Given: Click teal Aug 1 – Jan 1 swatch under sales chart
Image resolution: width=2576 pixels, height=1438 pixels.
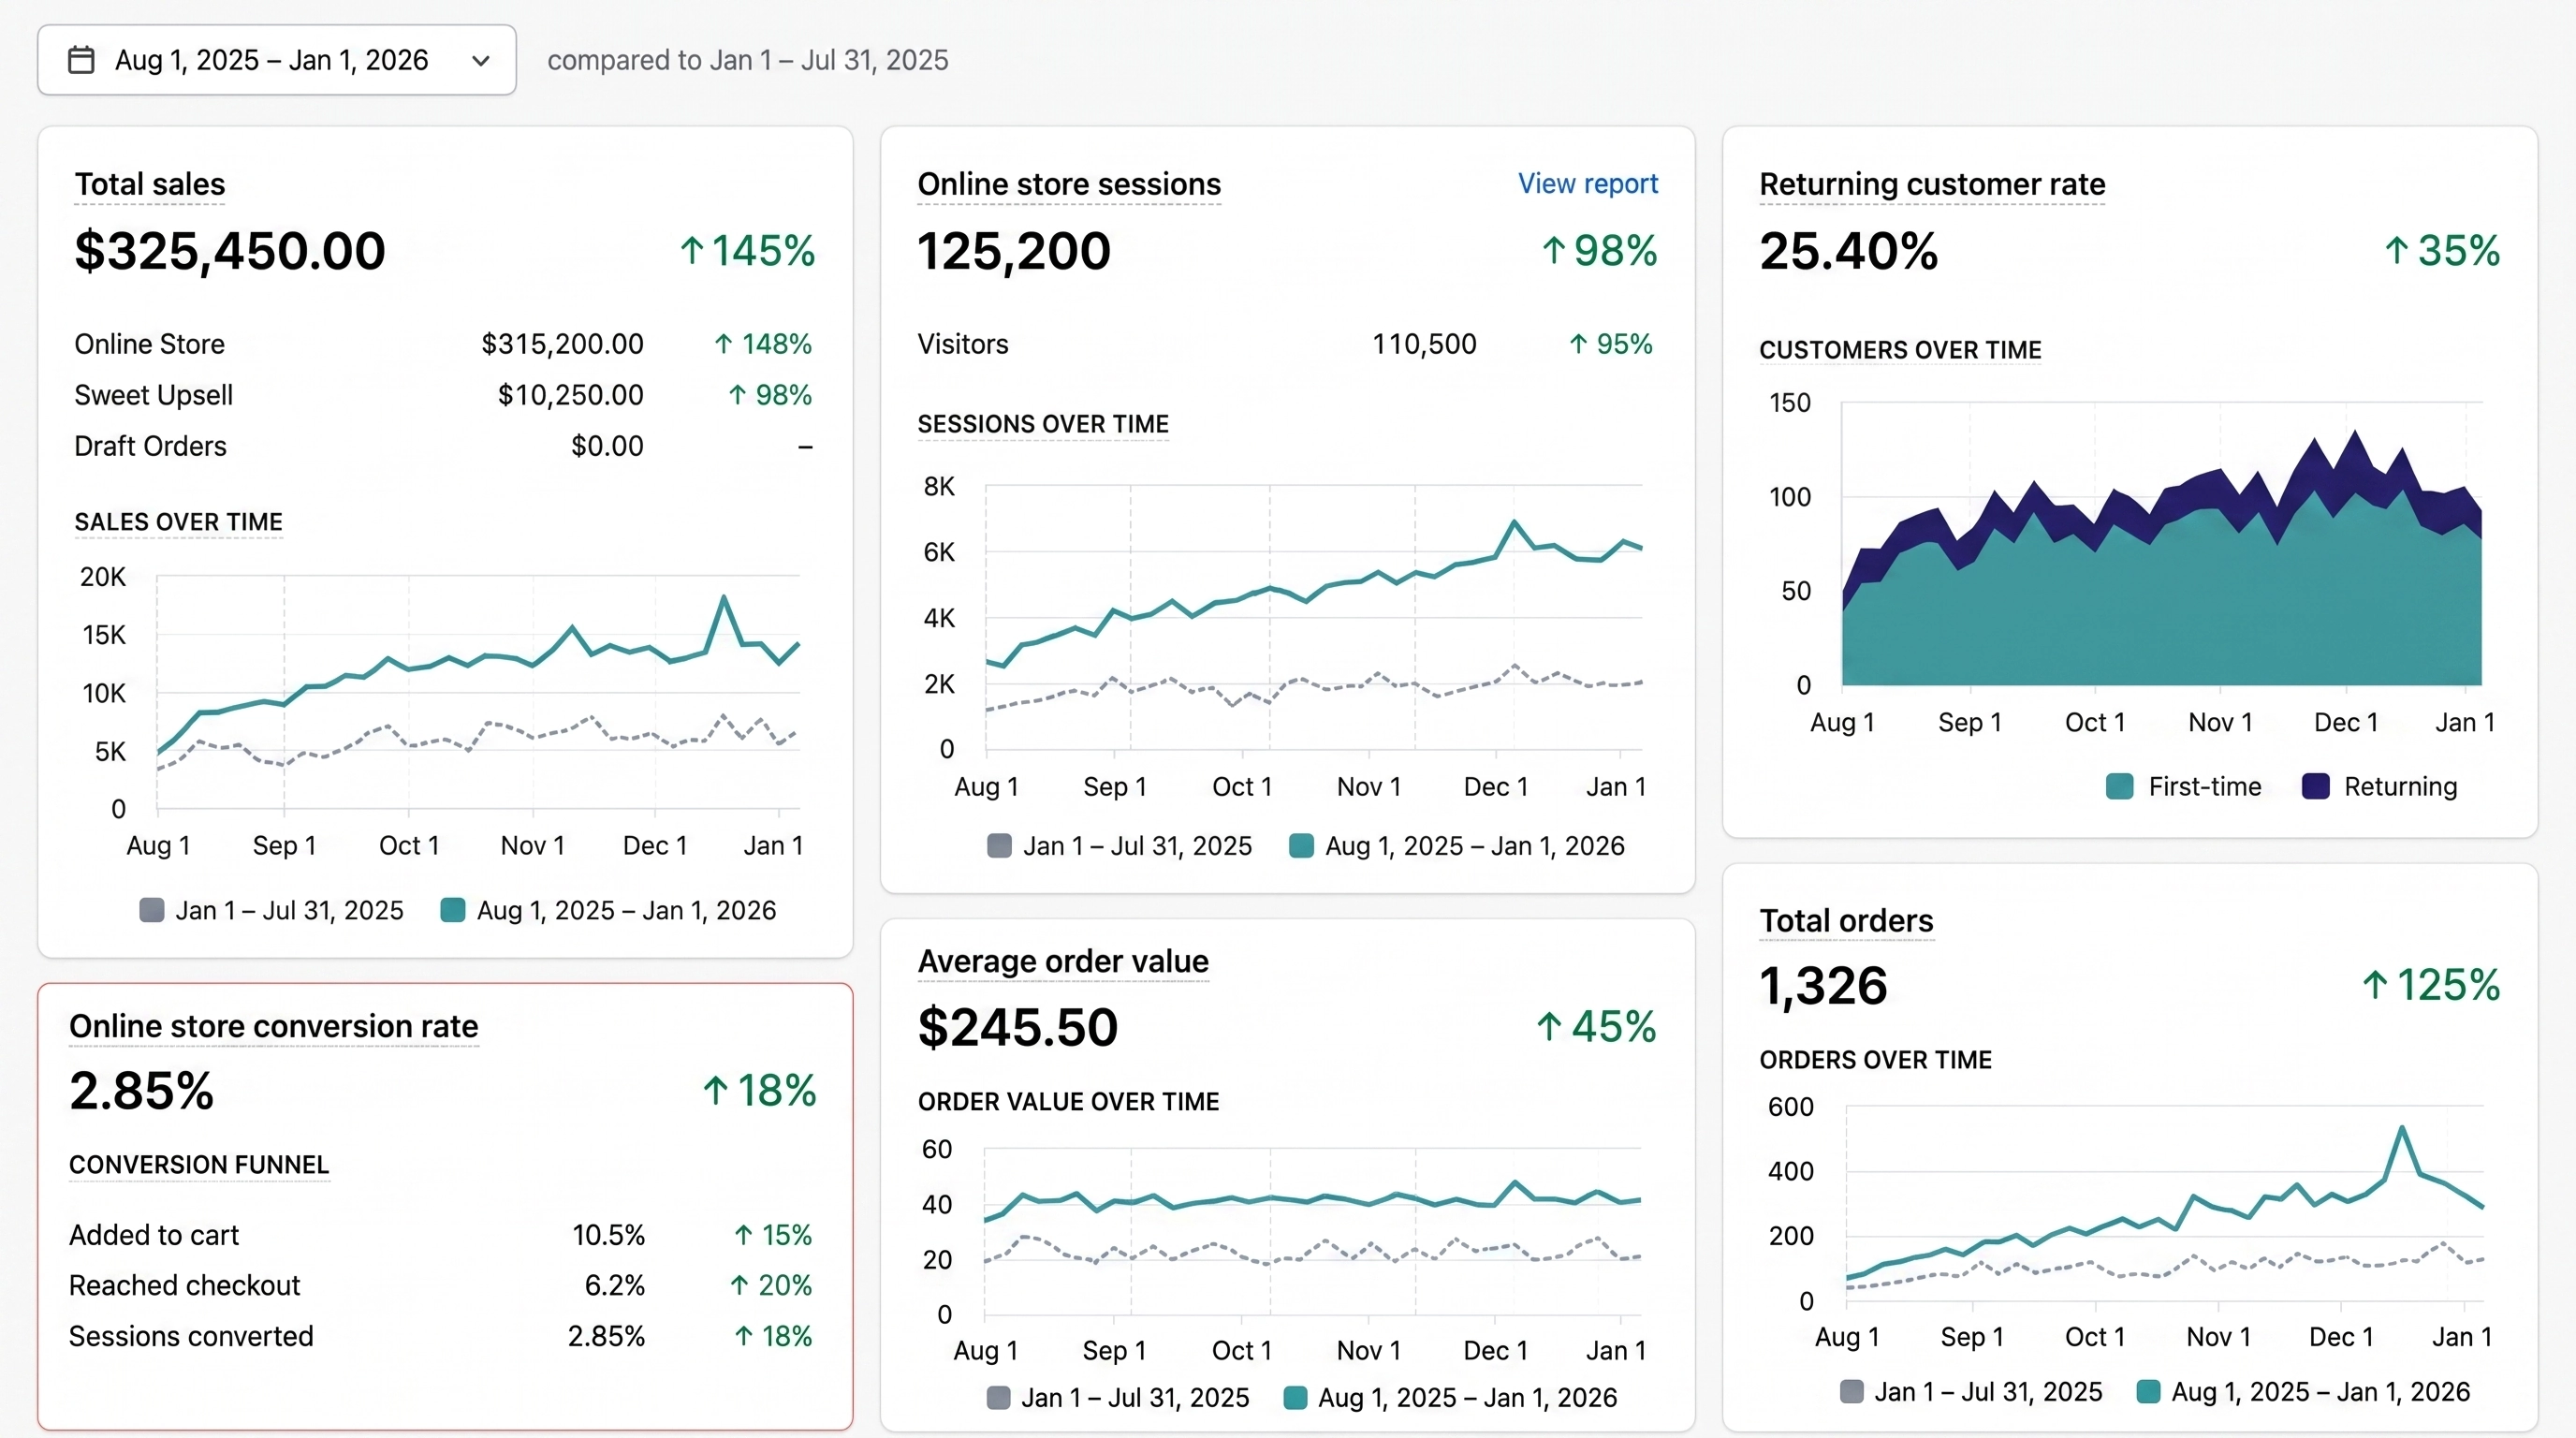Looking at the screenshot, I should pyautogui.click(x=453, y=910).
